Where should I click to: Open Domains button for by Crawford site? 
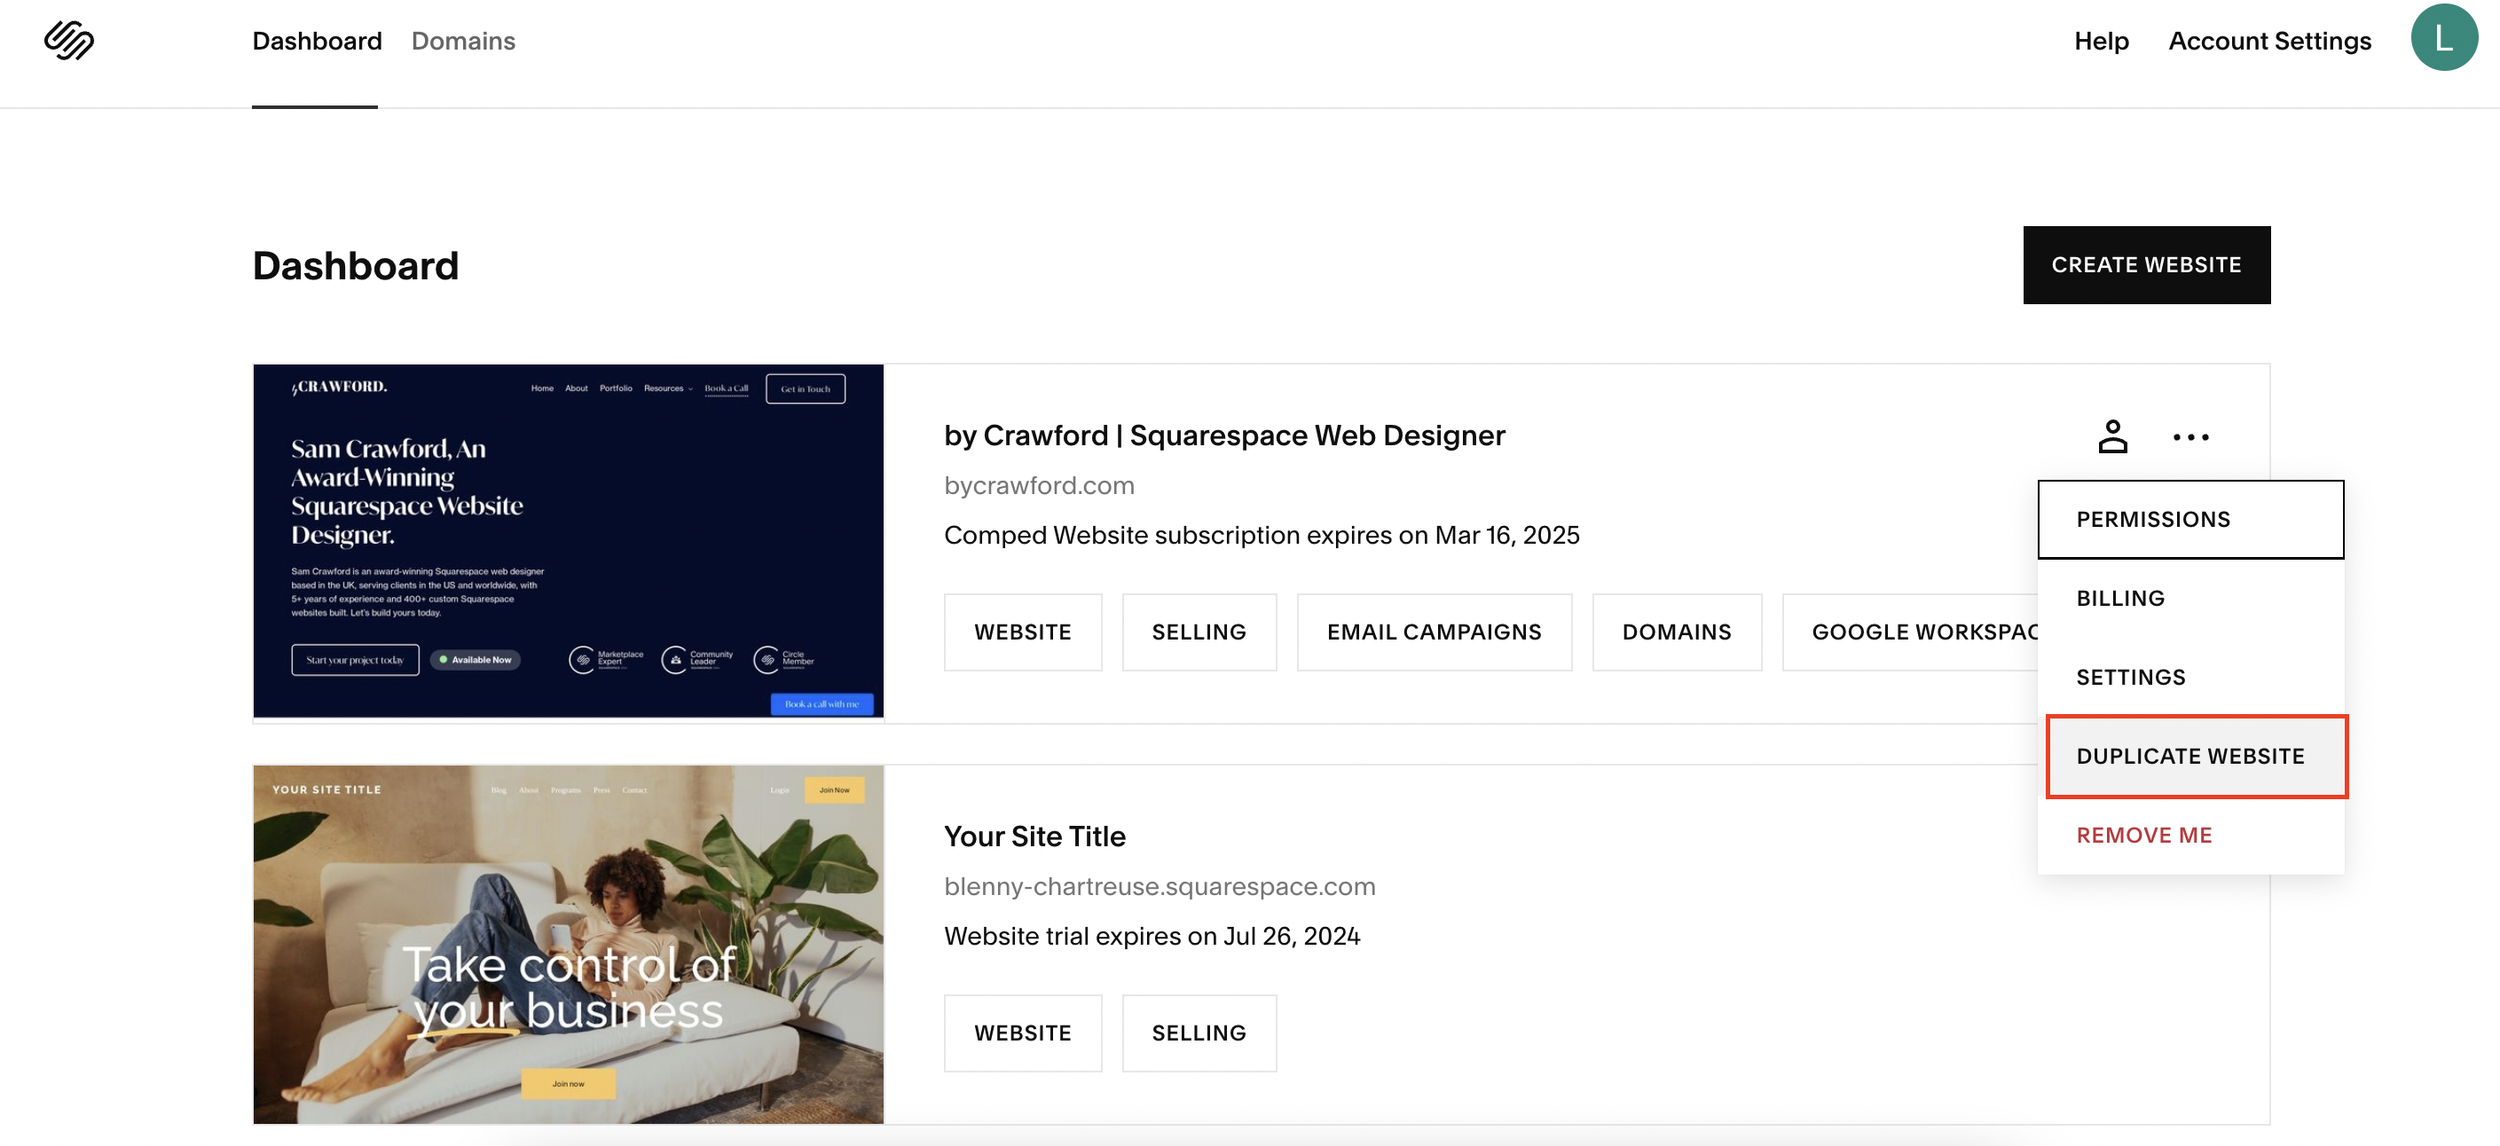pyautogui.click(x=1676, y=632)
